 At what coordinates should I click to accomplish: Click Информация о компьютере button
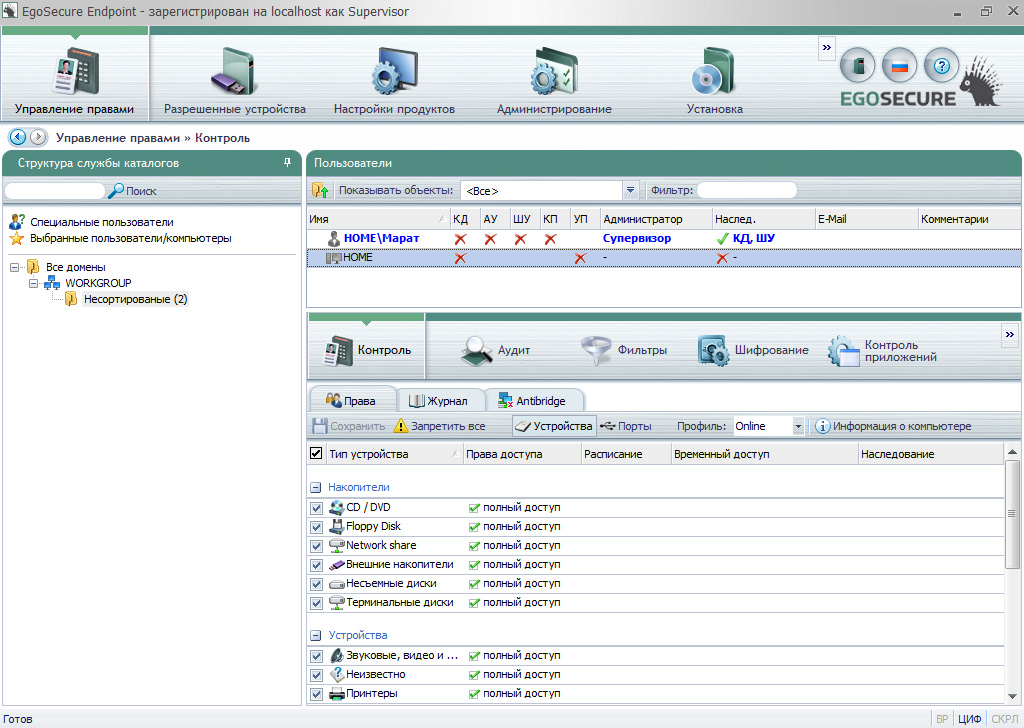click(893, 427)
